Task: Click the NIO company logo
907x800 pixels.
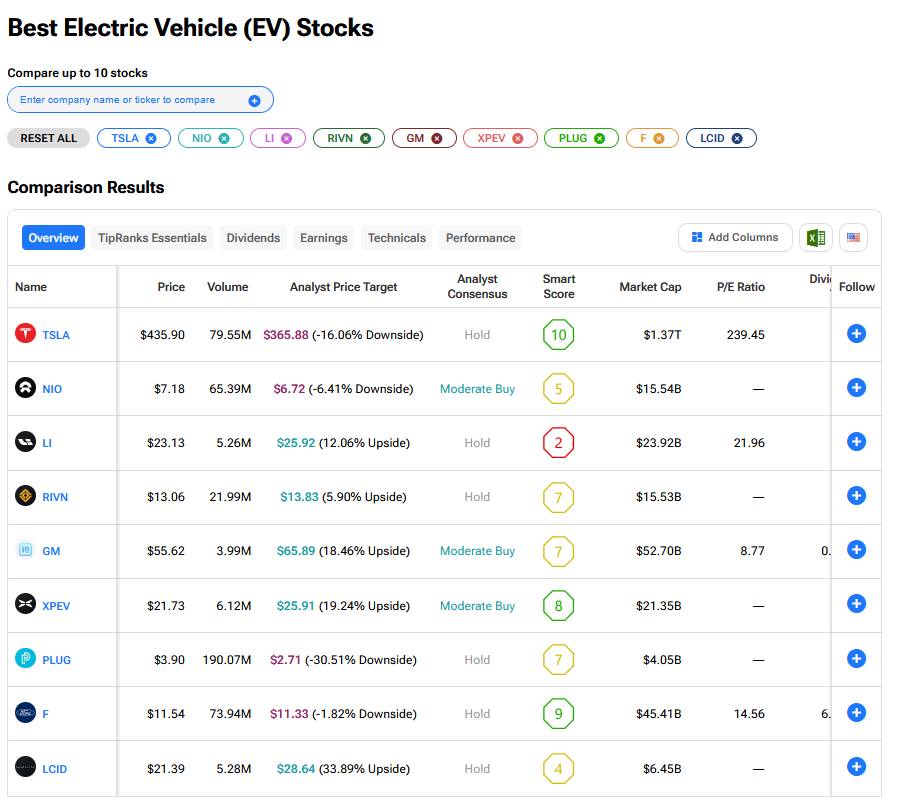Action: pos(25,388)
